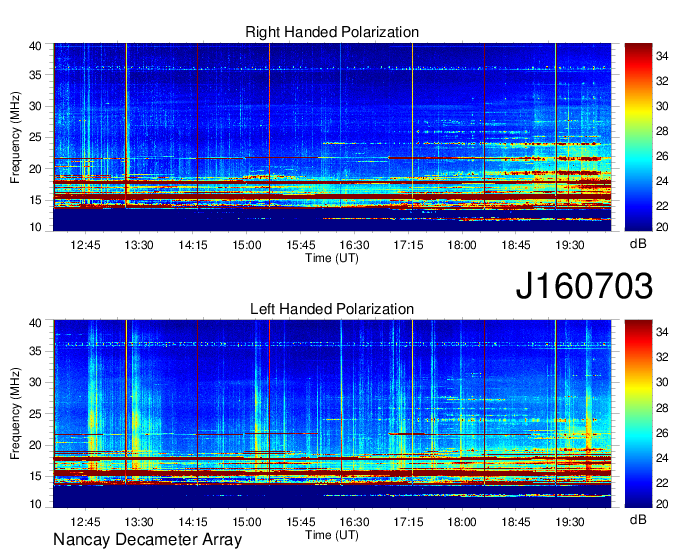Click Time (UT) label under Right Handed plot
Screen dimensions: 680x552
click(332, 258)
